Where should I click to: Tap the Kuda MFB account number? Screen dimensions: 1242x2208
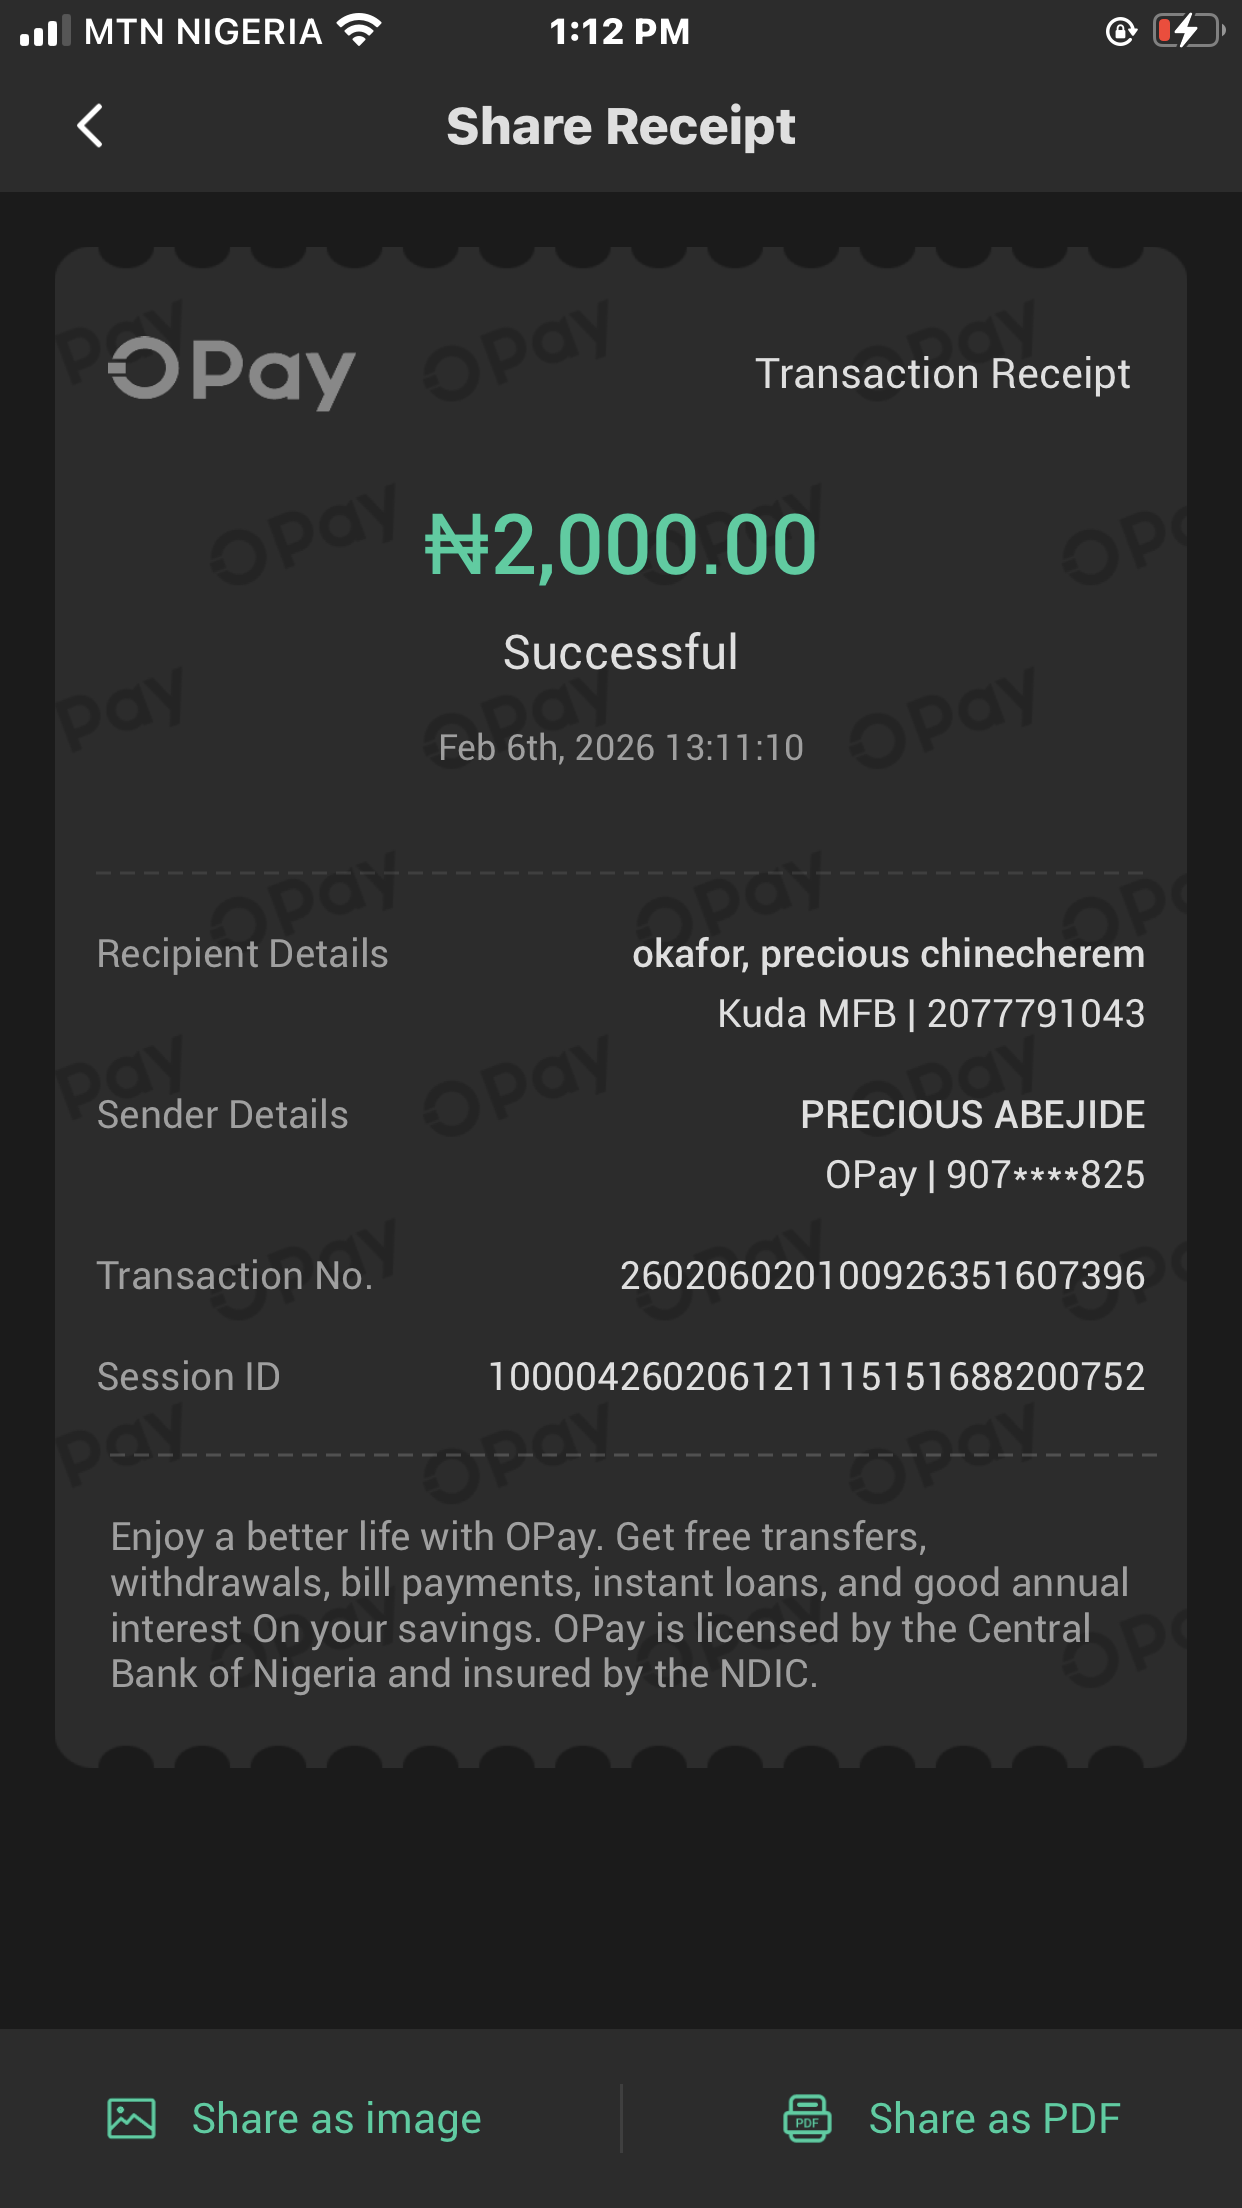1035,1014
